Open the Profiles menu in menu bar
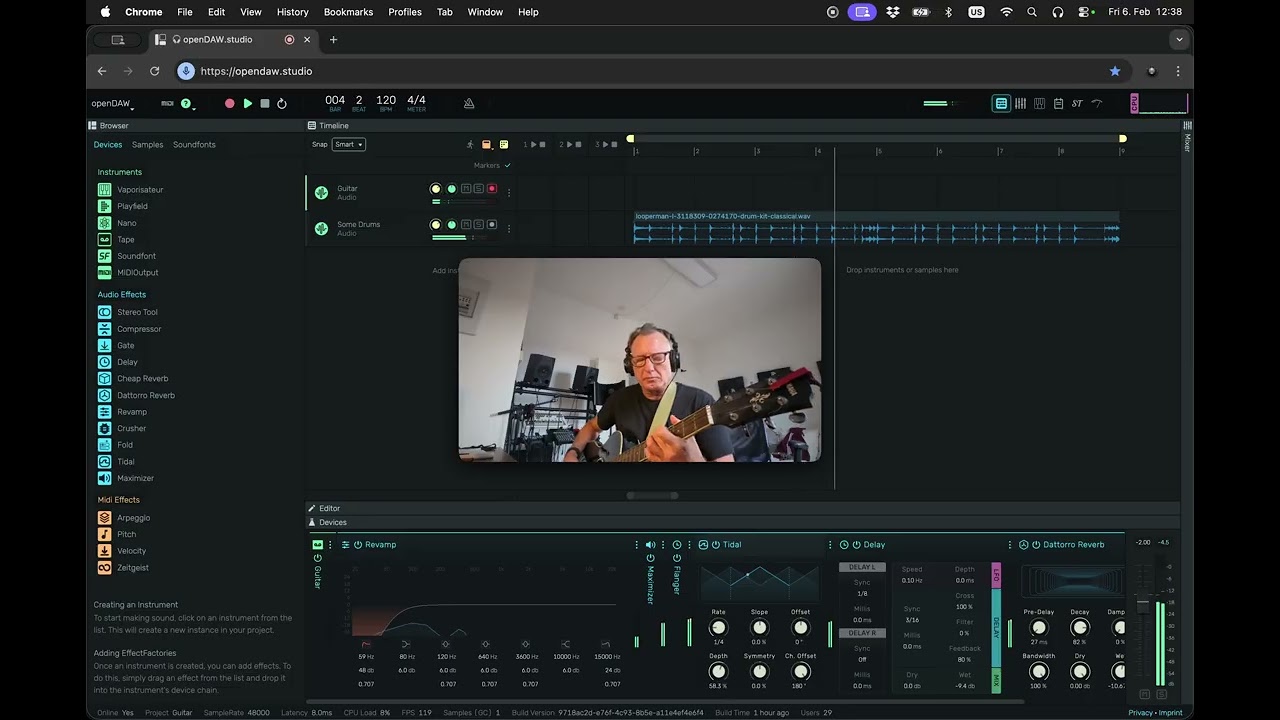Viewport: 1280px width, 720px height. click(x=405, y=12)
